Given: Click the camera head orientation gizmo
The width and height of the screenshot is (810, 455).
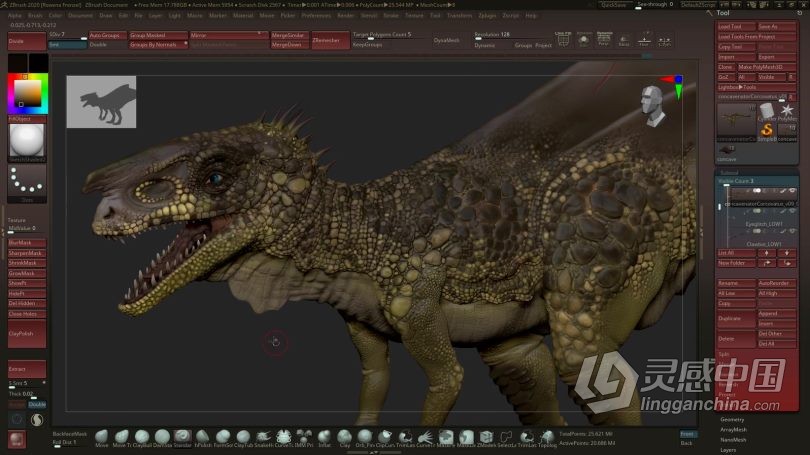Looking at the screenshot, I should [653, 106].
